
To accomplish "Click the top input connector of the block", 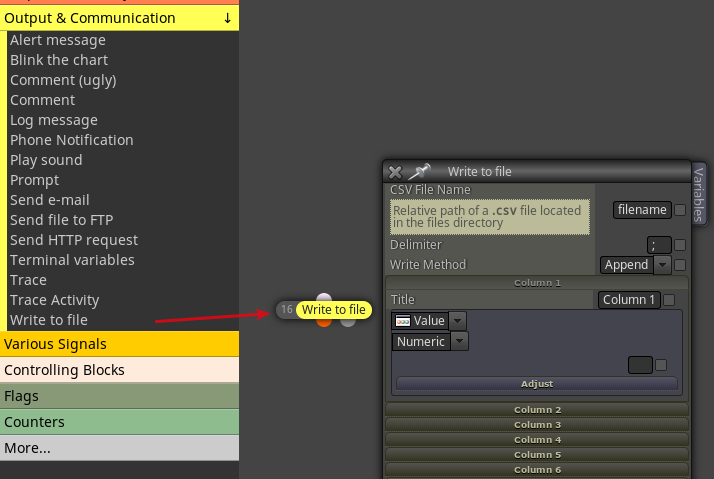I will pyautogui.click(x=324, y=298).
